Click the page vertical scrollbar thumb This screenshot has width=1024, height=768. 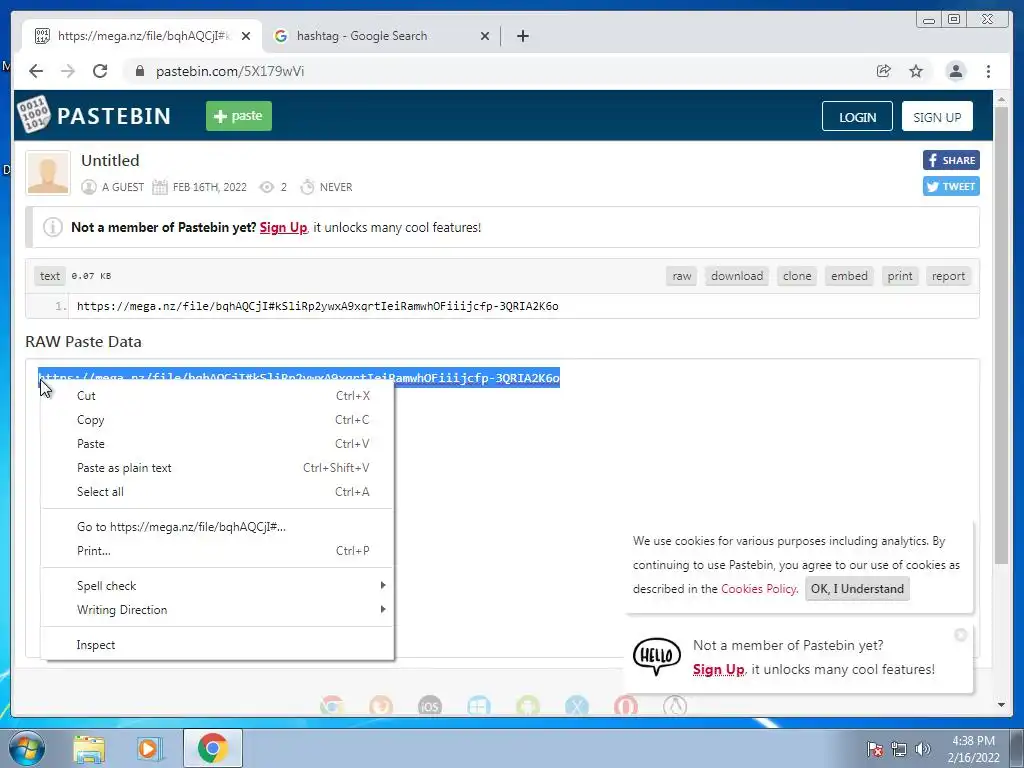(1001, 334)
